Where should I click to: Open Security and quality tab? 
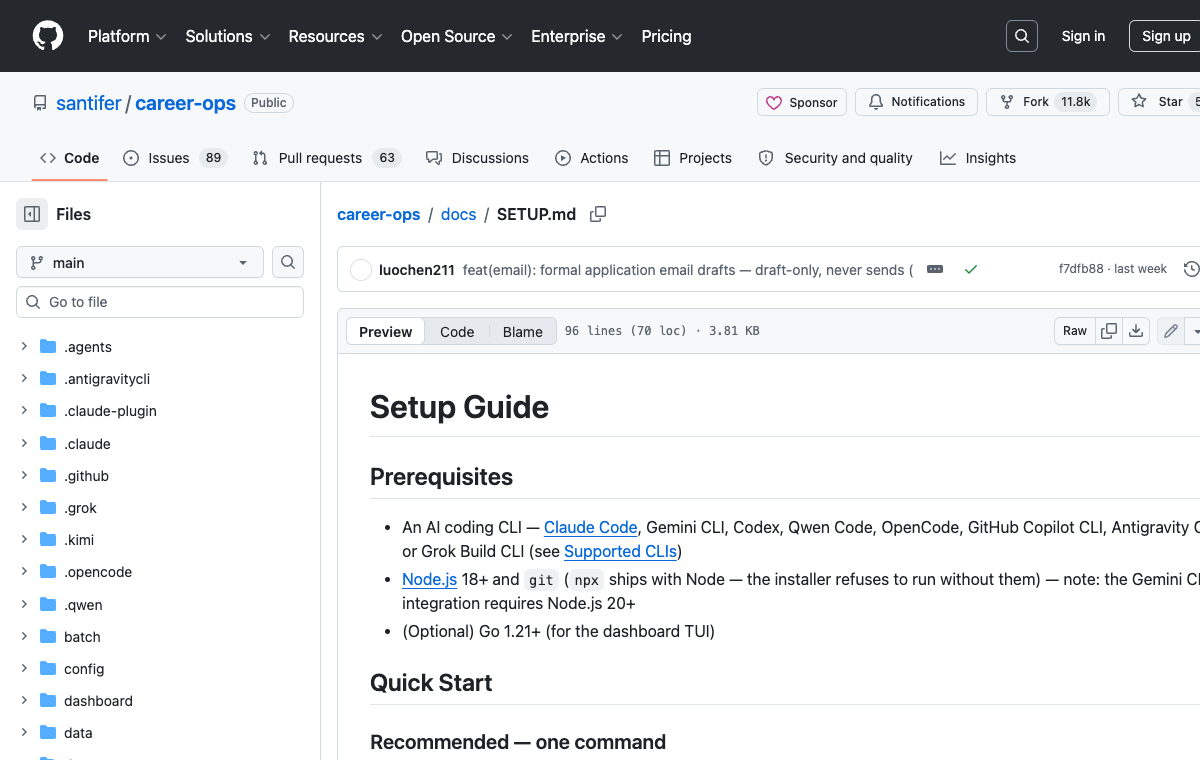pos(836,158)
